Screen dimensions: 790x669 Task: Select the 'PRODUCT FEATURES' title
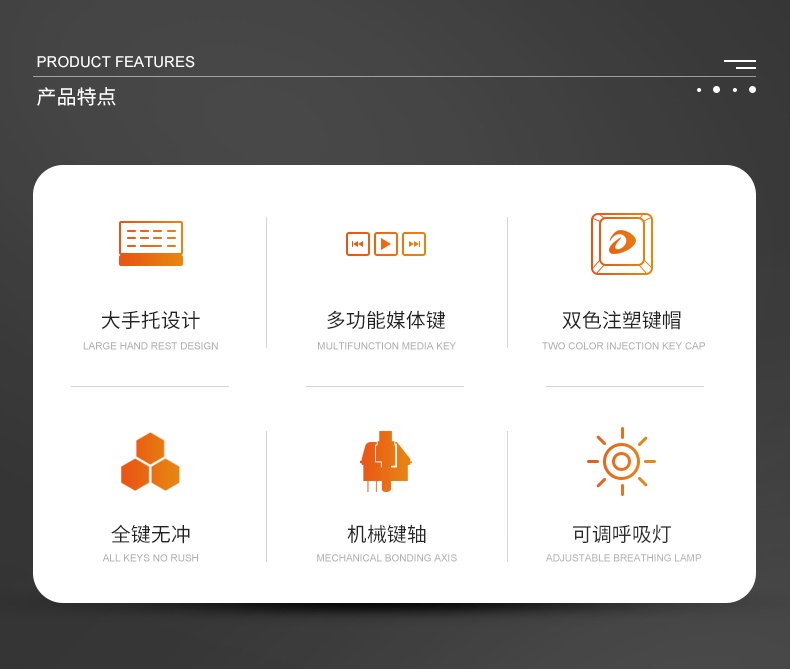pos(115,62)
